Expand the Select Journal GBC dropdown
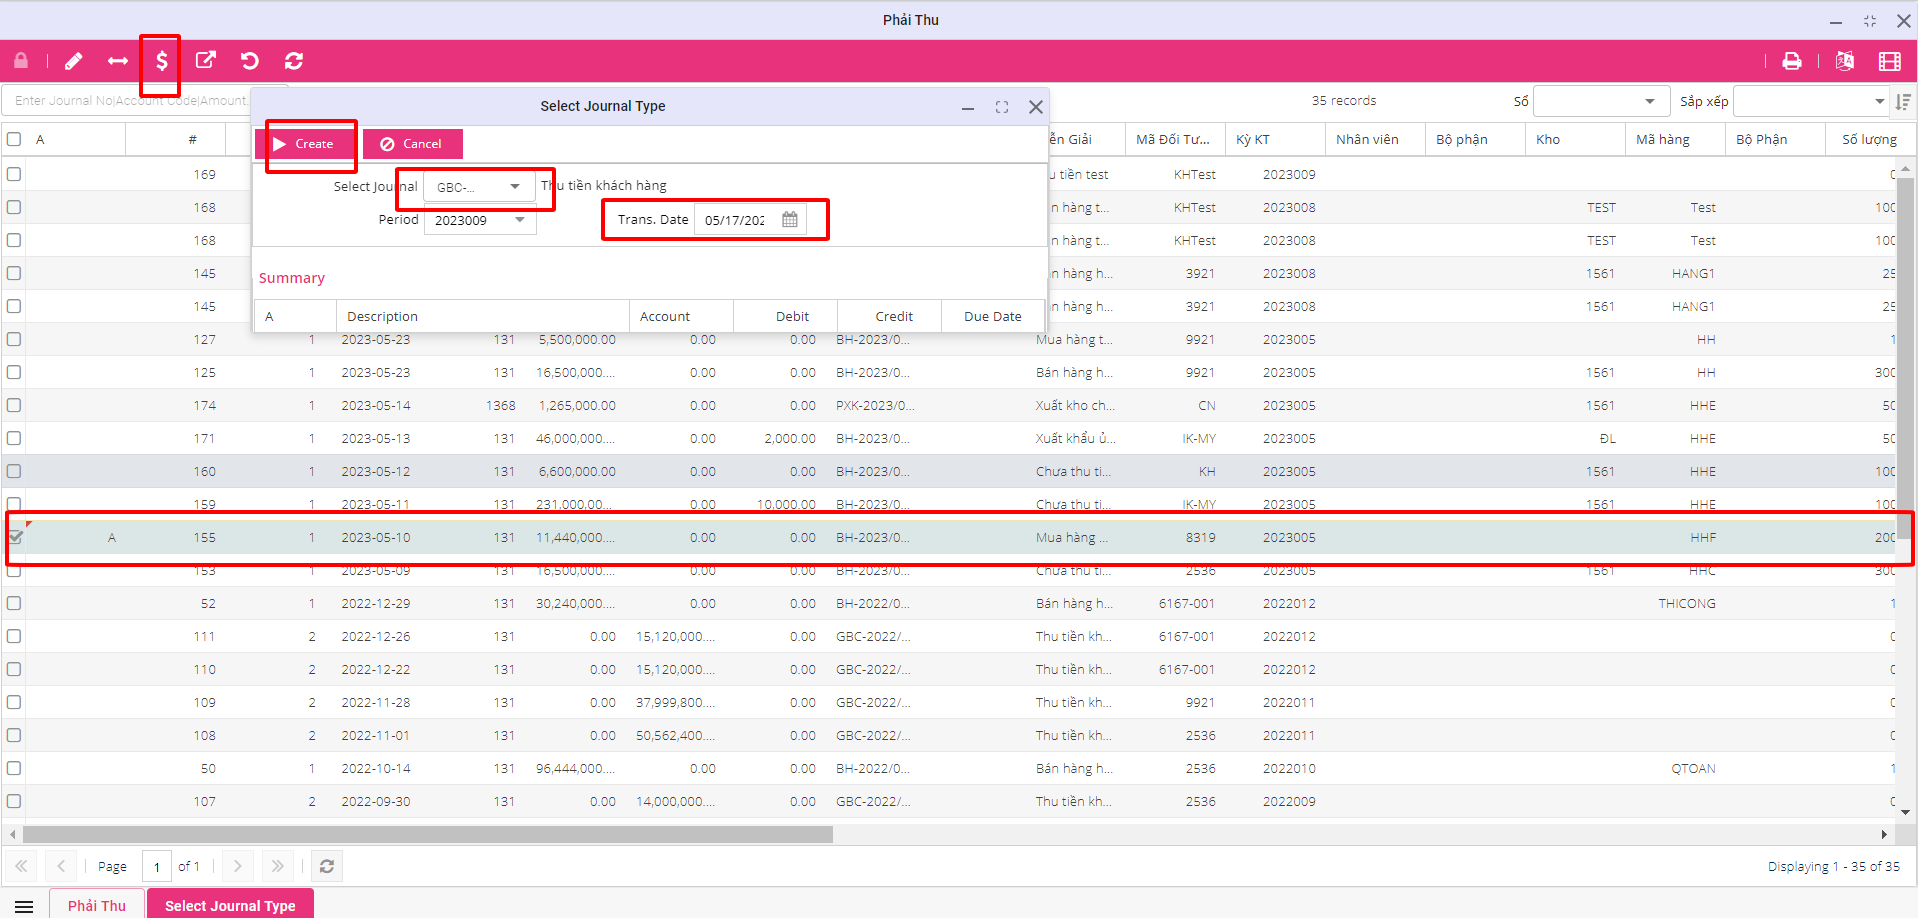This screenshot has width=1918, height=918. pyautogui.click(x=515, y=187)
